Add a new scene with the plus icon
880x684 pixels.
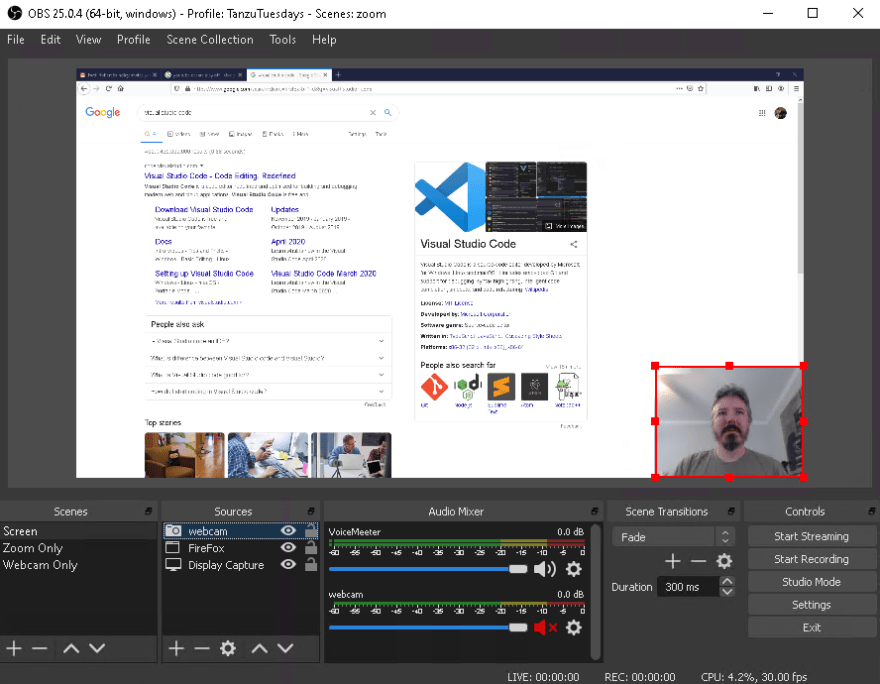pos(14,649)
